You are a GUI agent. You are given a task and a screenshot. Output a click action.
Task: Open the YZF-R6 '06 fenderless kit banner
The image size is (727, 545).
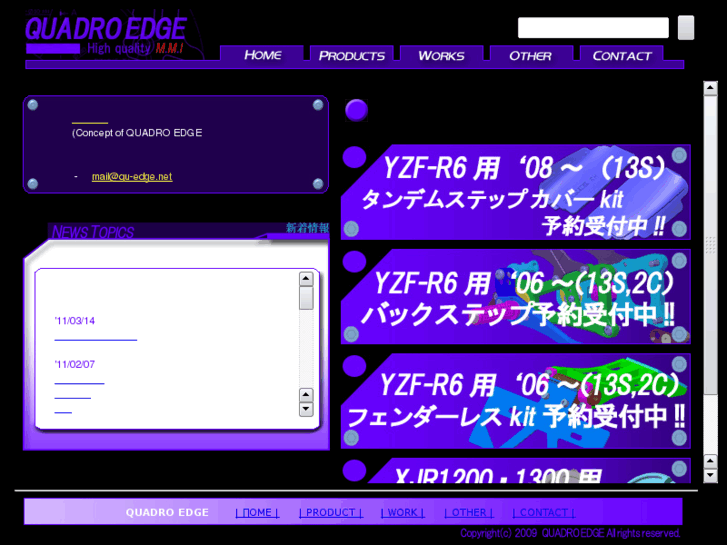pos(516,401)
